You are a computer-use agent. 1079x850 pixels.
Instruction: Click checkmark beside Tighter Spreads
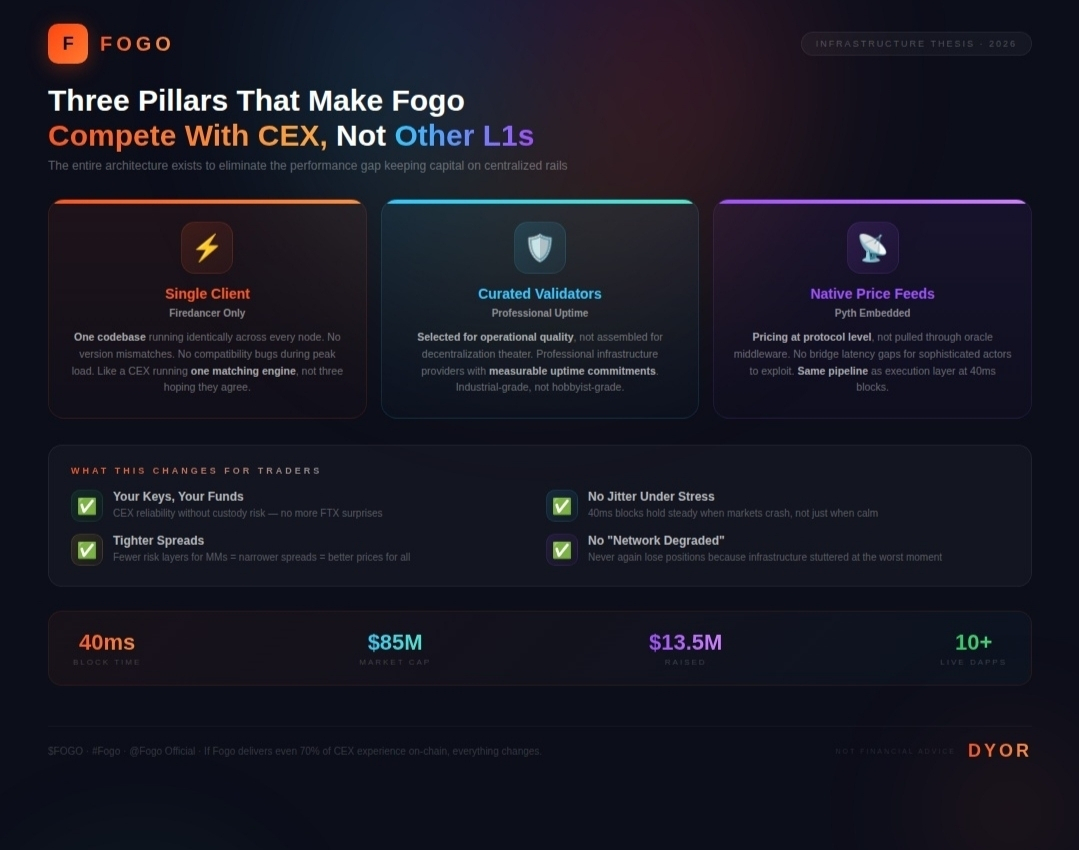(x=87, y=550)
